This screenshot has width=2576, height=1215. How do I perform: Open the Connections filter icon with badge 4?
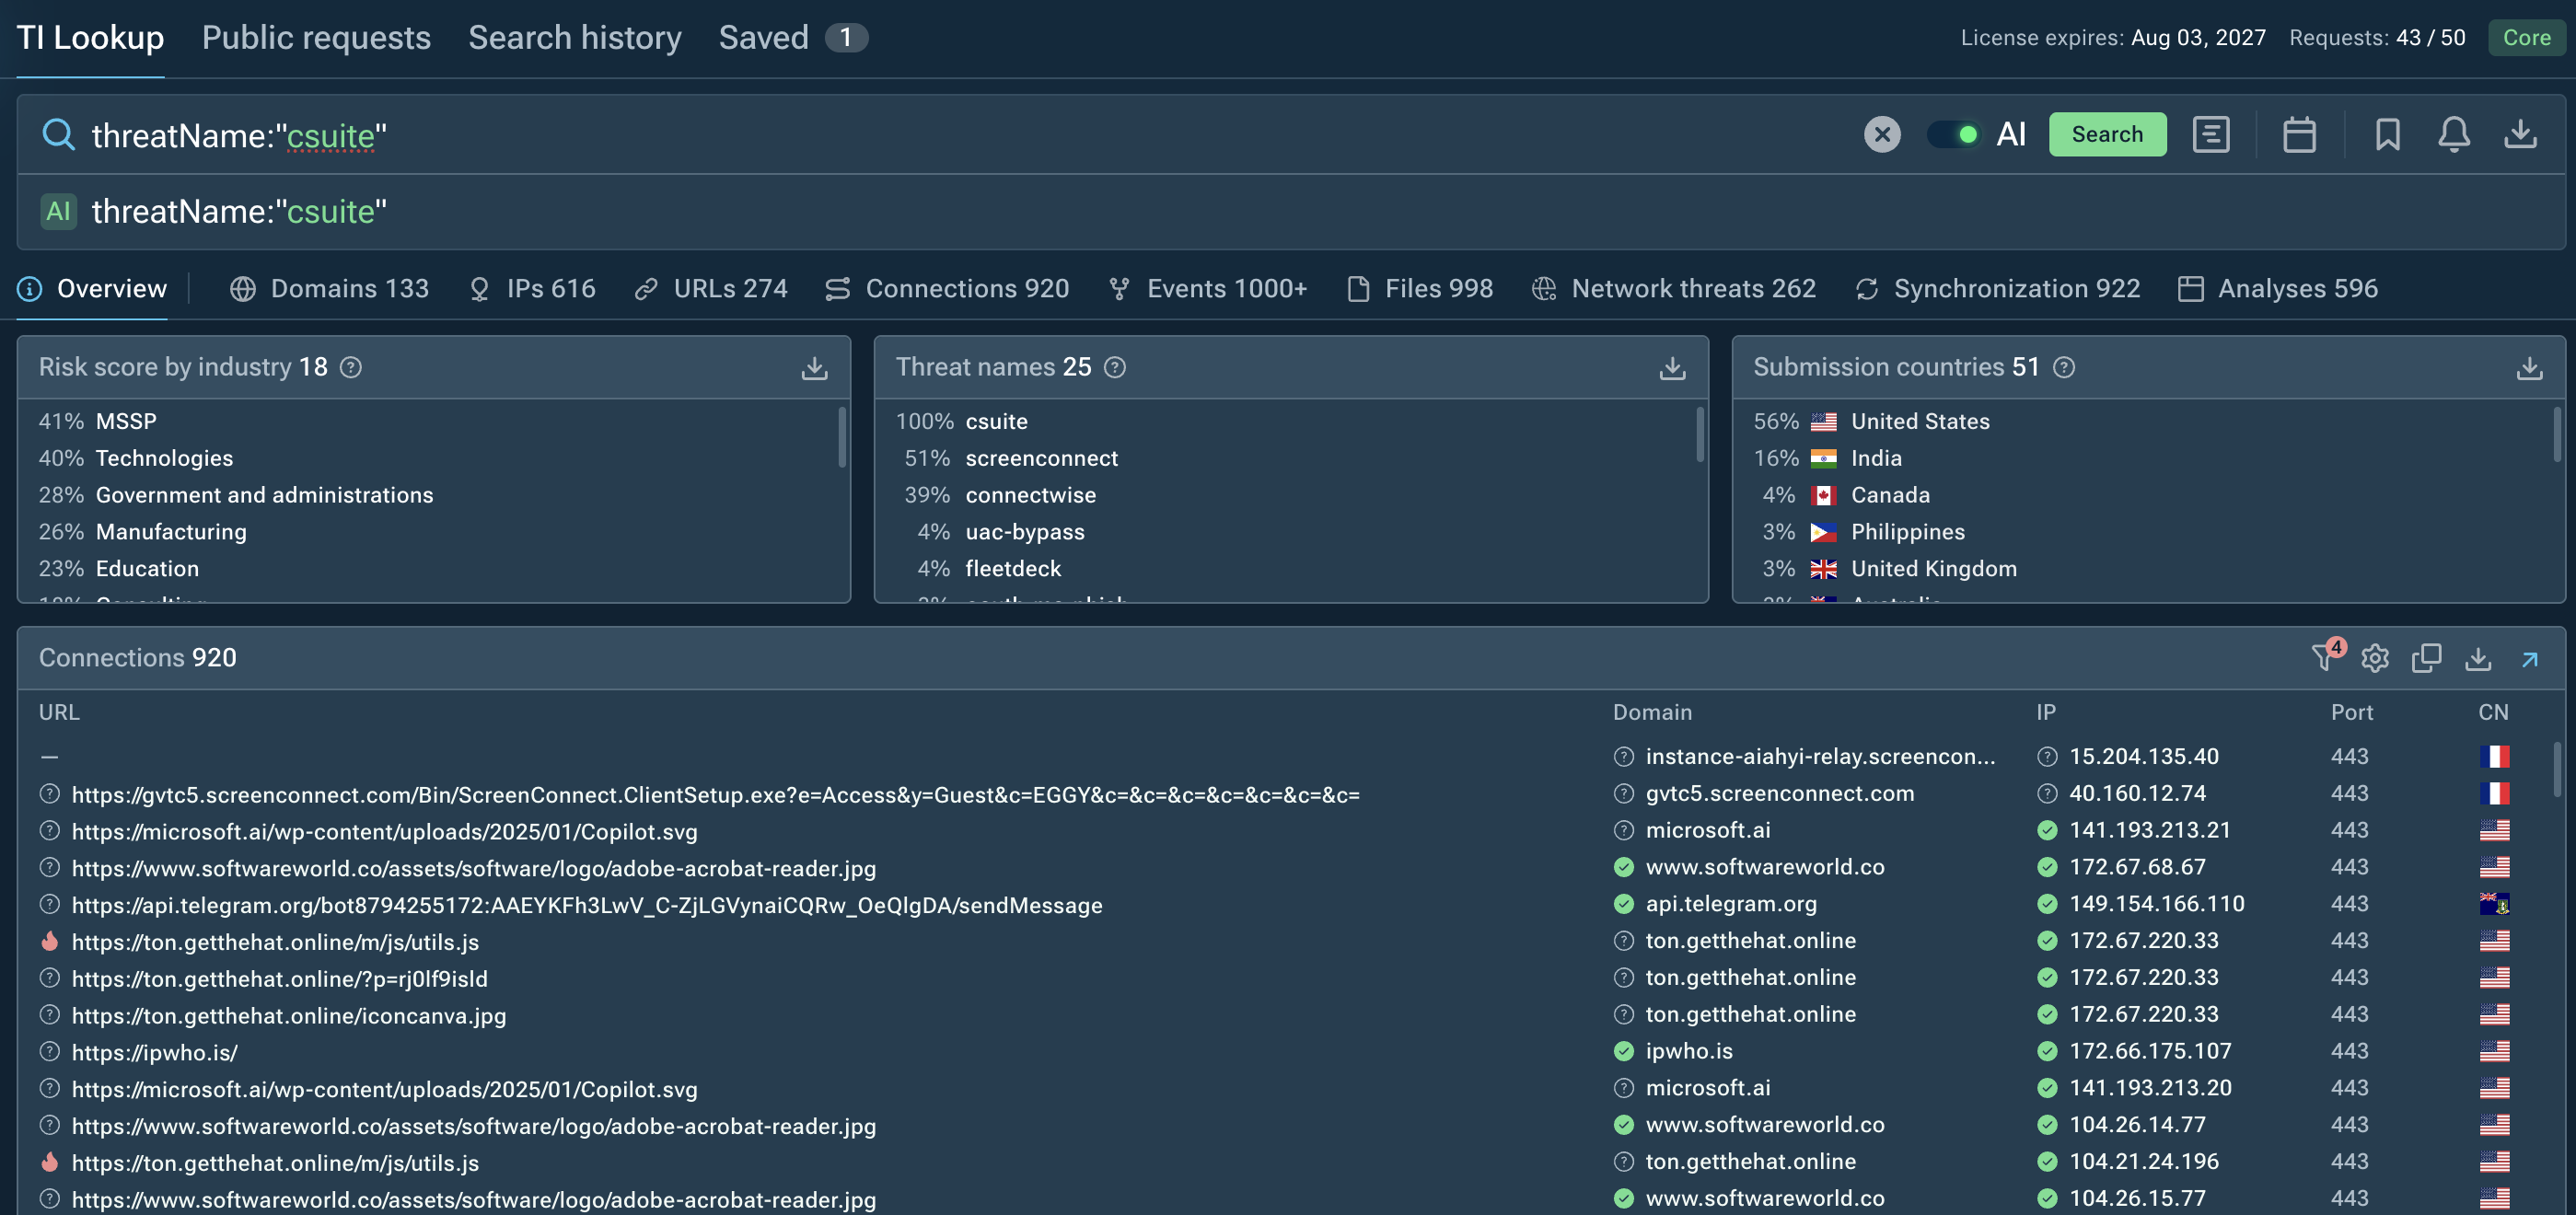coord(2325,656)
